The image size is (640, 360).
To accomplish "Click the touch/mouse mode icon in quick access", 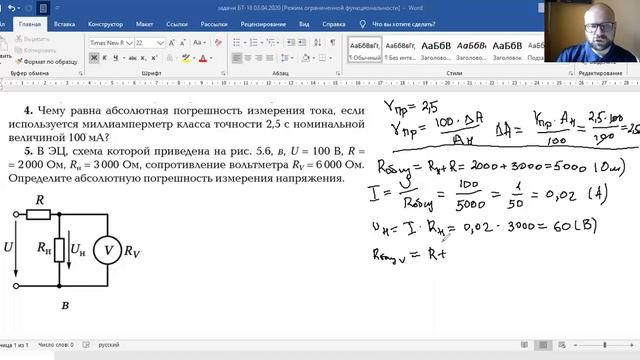I will [x=43, y=8].
